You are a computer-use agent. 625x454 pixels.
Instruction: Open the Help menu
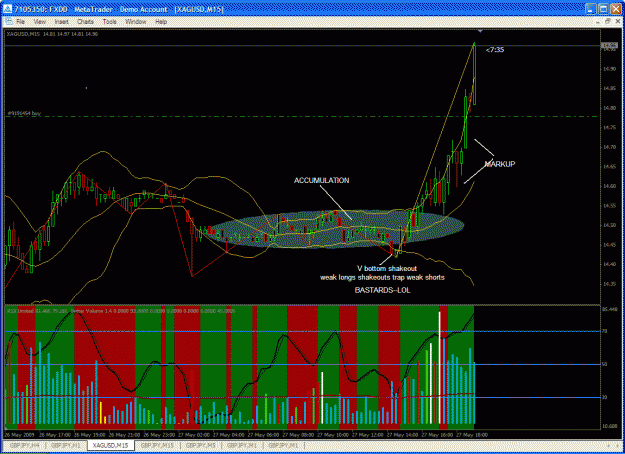point(161,22)
